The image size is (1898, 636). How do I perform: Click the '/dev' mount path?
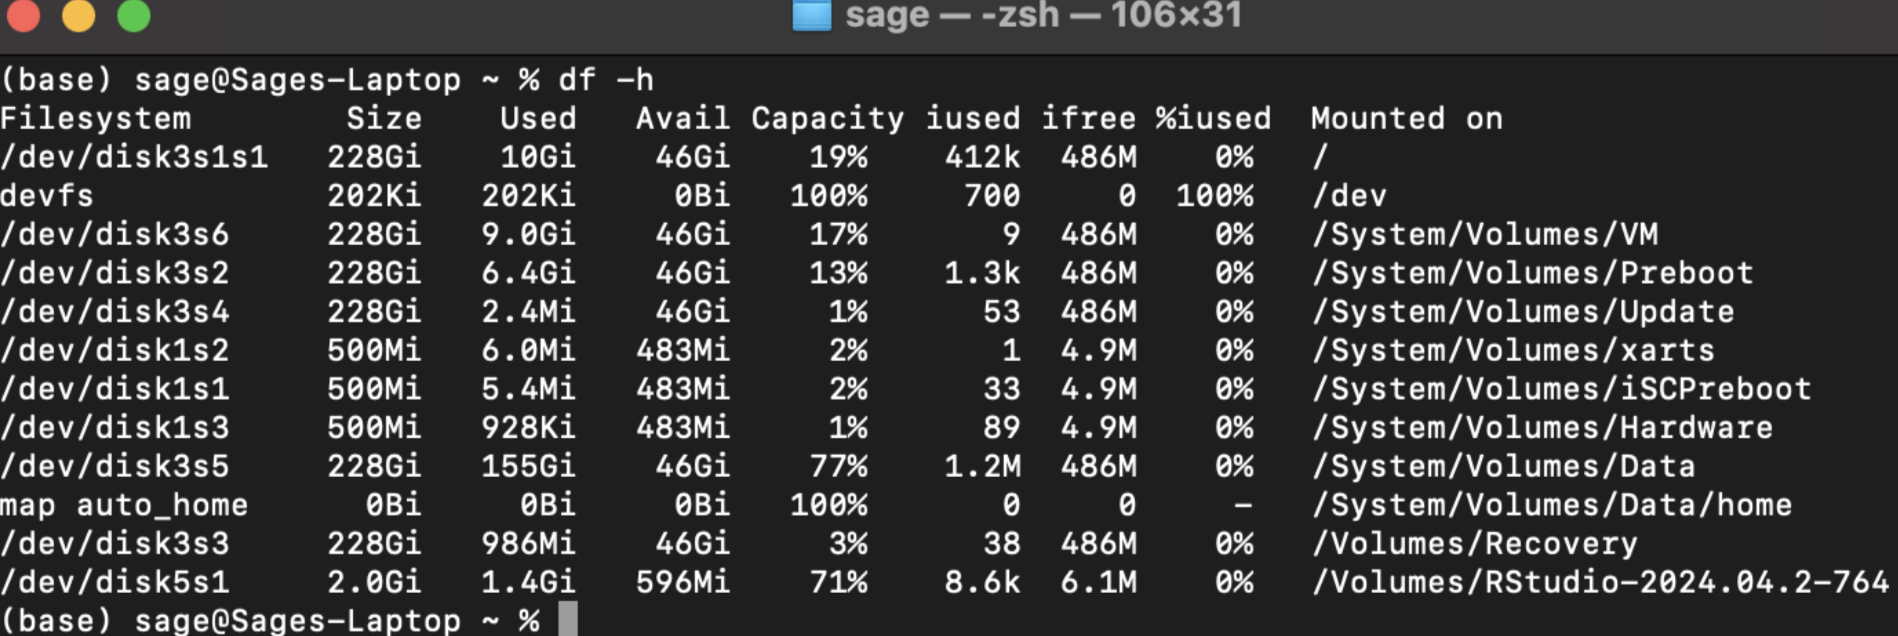[1349, 195]
